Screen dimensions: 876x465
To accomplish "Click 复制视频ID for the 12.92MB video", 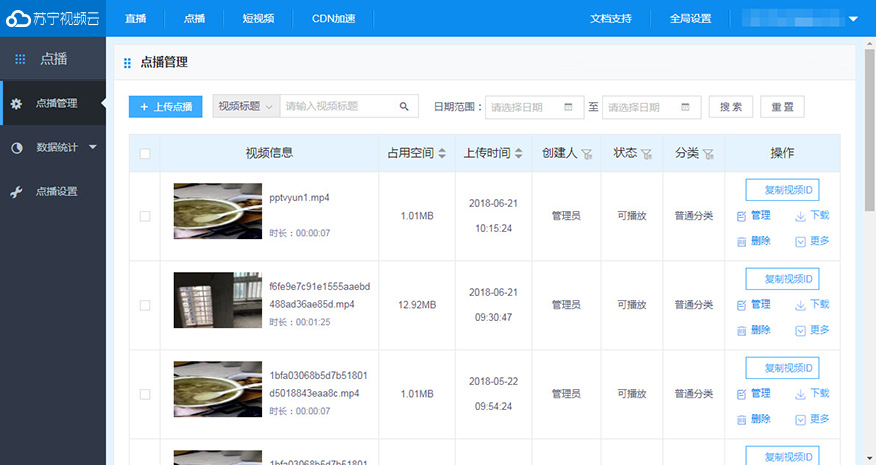I will coord(782,279).
